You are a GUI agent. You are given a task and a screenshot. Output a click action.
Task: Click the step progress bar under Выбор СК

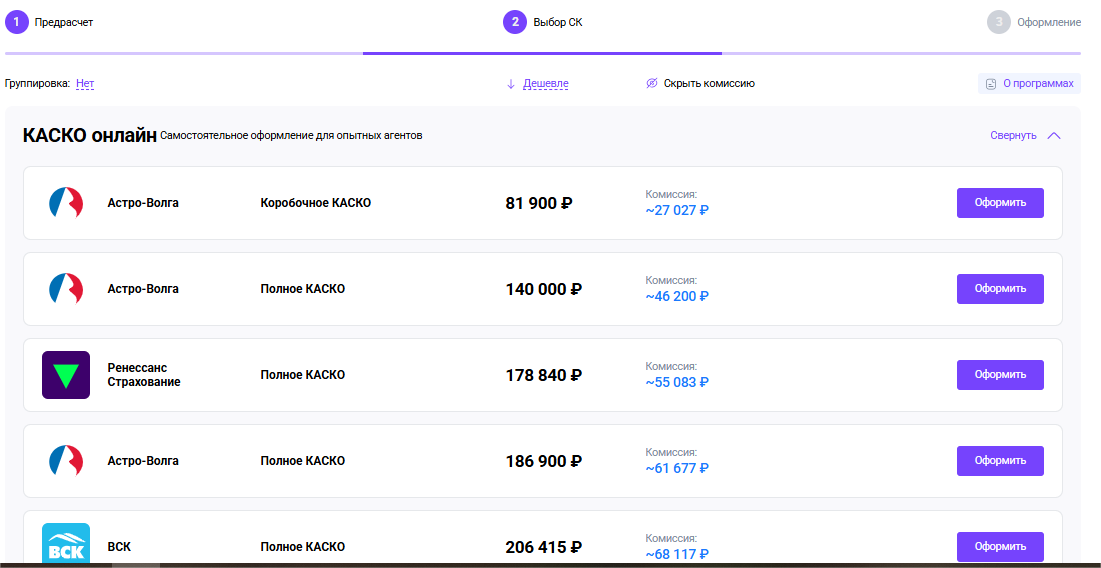point(542,53)
